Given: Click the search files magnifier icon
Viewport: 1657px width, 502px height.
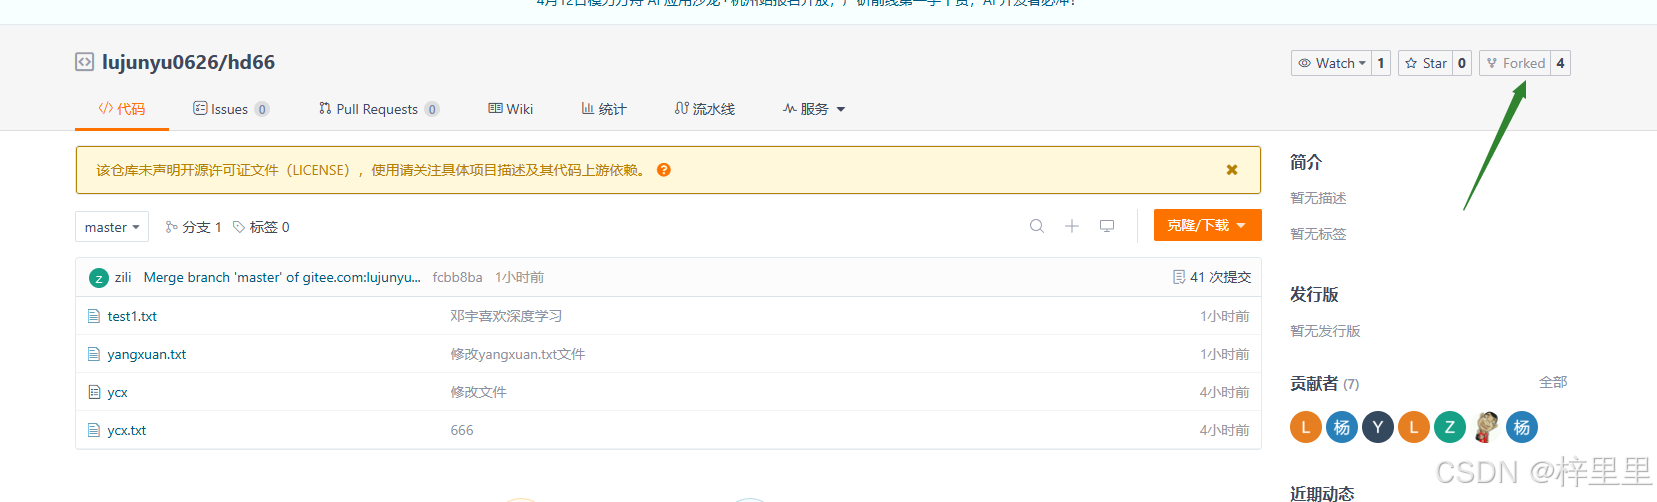Looking at the screenshot, I should pyautogui.click(x=1037, y=226).
